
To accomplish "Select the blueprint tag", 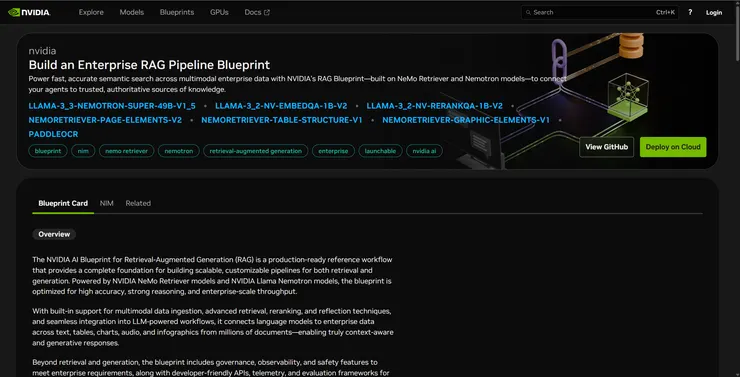I will pyautogui.click(x=48, y=151).
